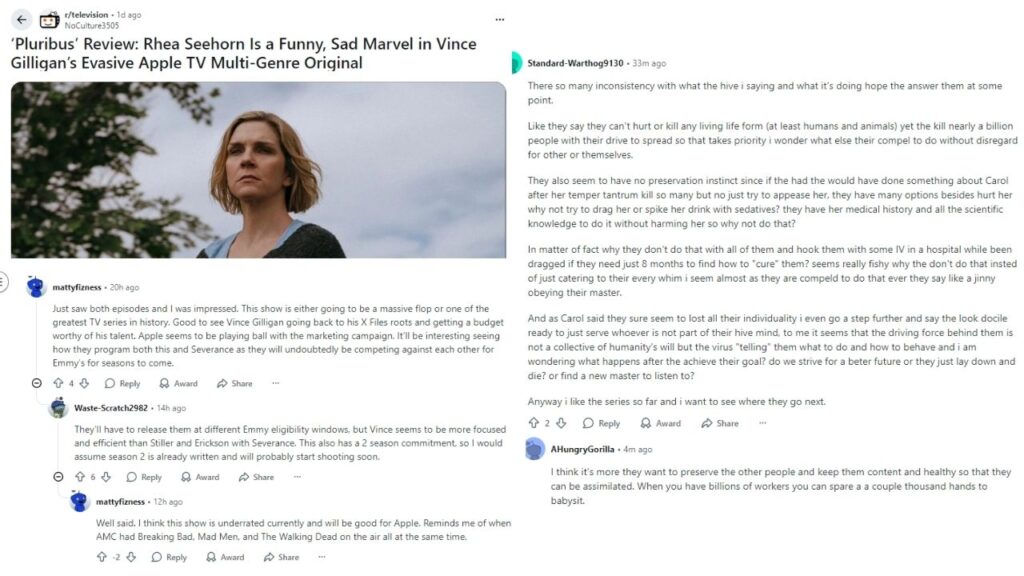Toggle the collapse icon beside Standard-Warthog9130's name

(x=515, y=63)
